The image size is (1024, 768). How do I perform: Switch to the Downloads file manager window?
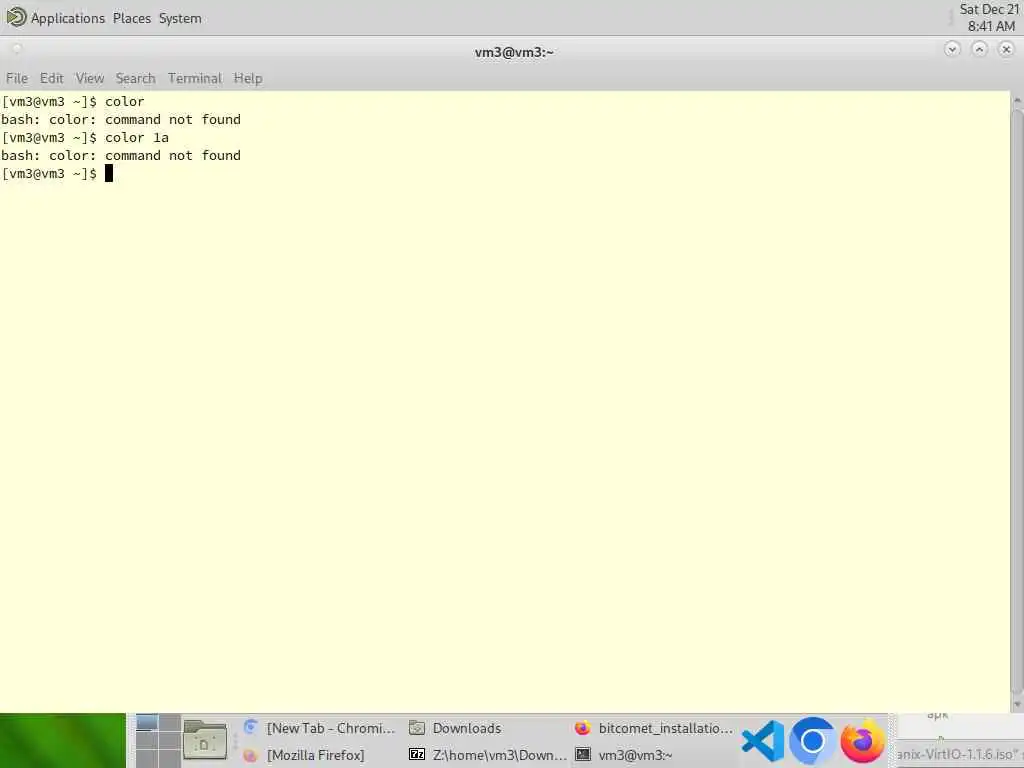485,728
